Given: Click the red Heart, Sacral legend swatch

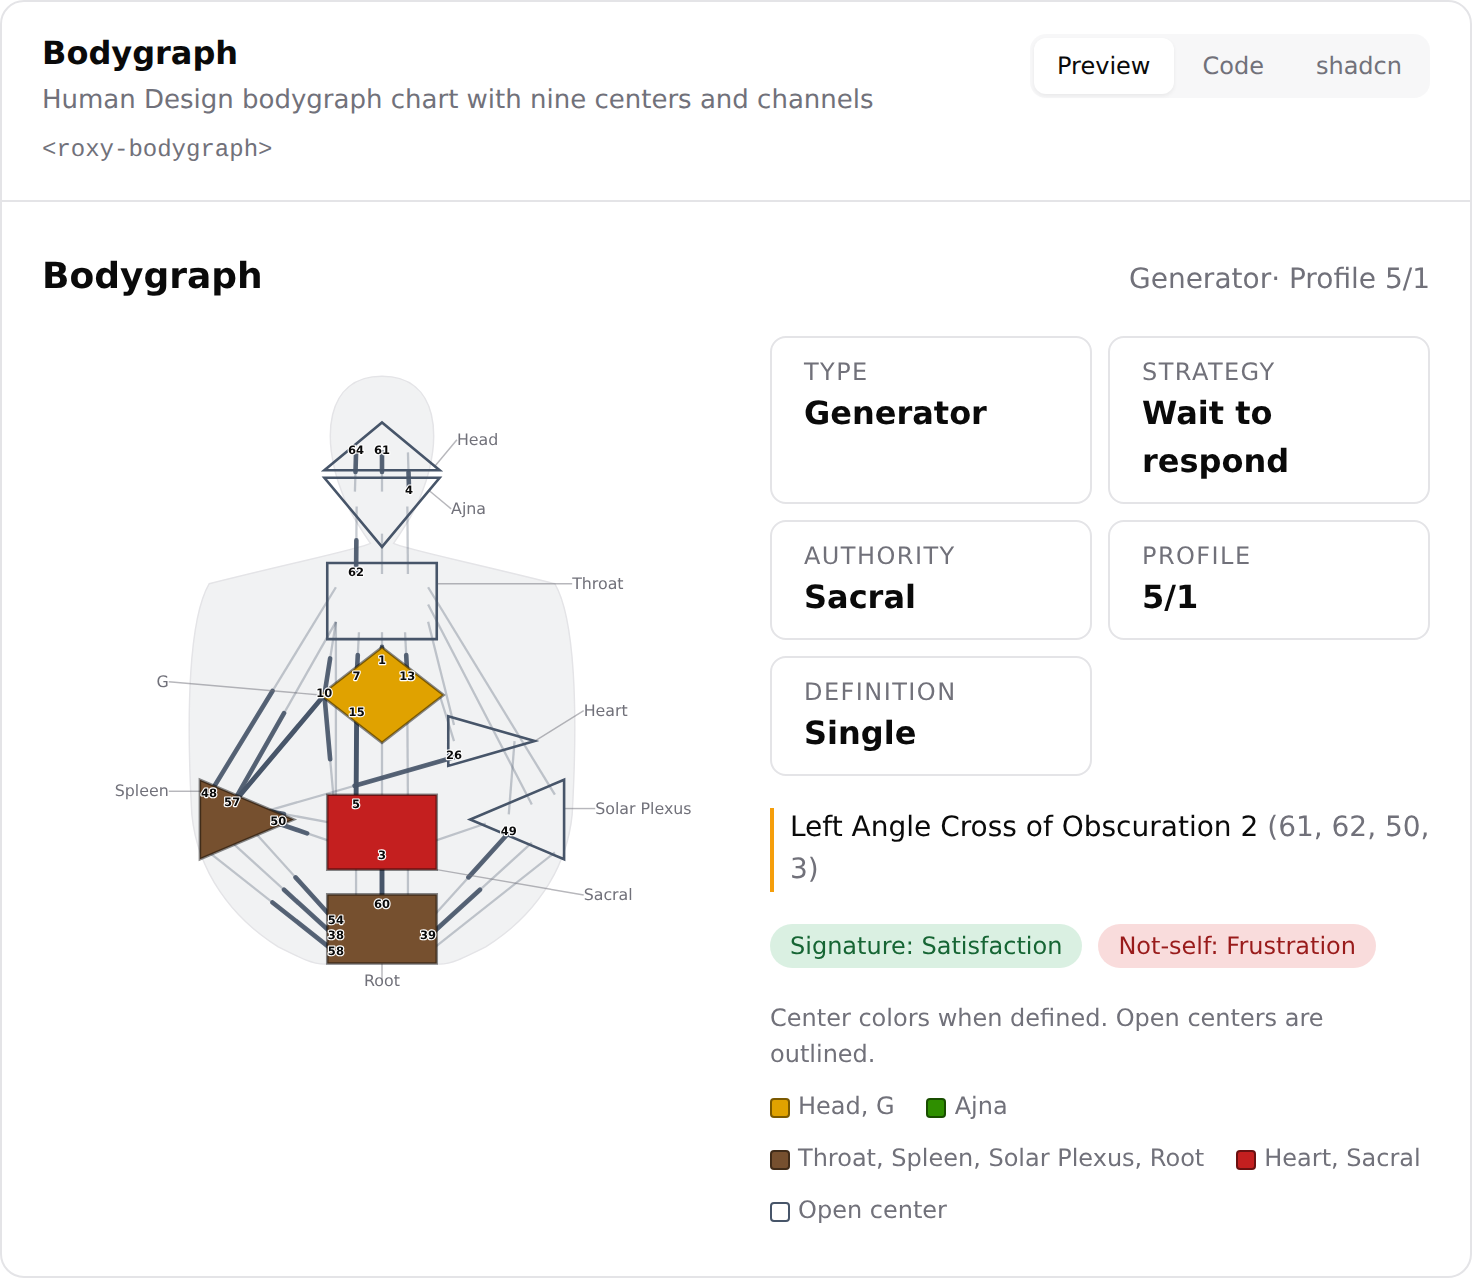Looking at the screenshot, I should [1246, 1159].
